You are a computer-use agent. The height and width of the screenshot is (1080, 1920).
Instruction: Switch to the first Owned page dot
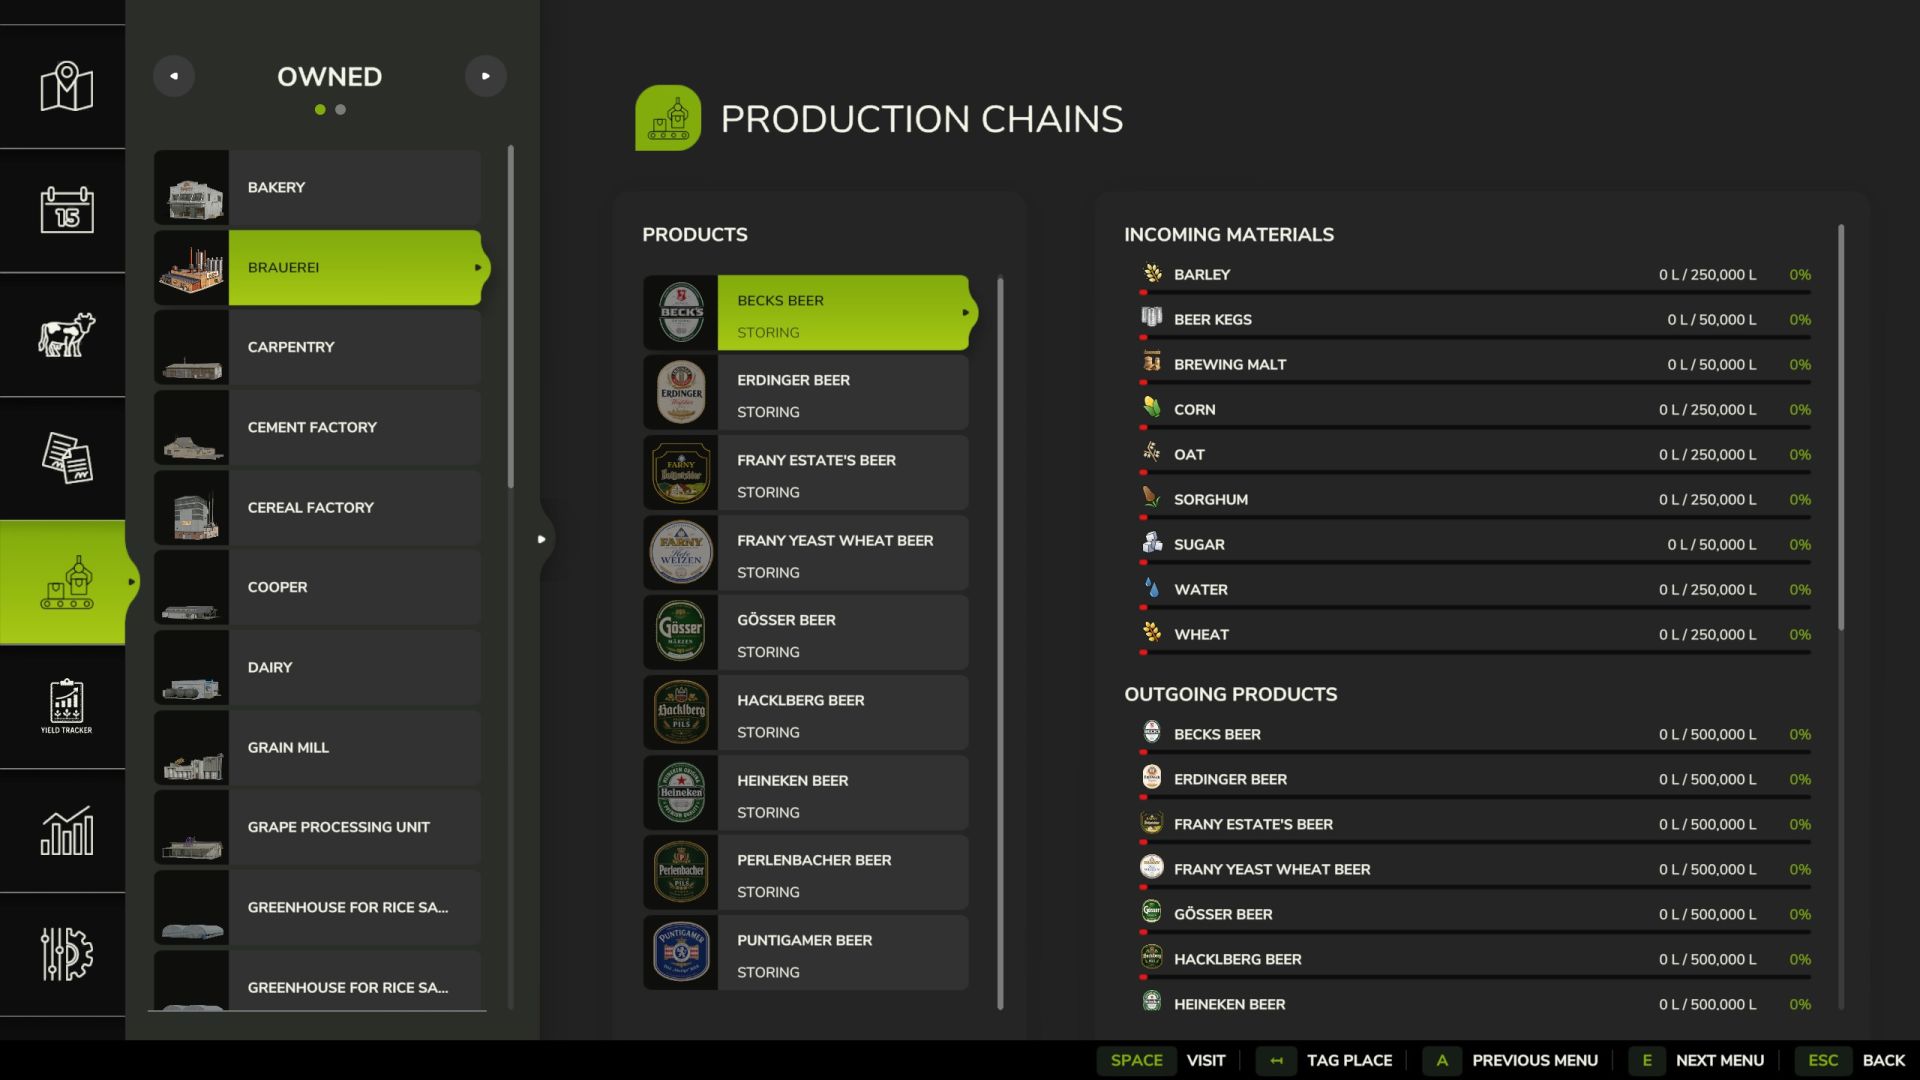point(320,110)
